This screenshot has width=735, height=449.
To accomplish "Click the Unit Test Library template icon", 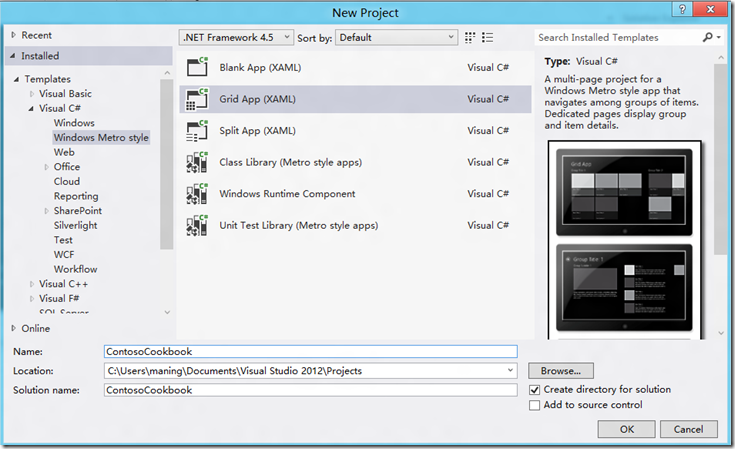I will coord(197,225).
